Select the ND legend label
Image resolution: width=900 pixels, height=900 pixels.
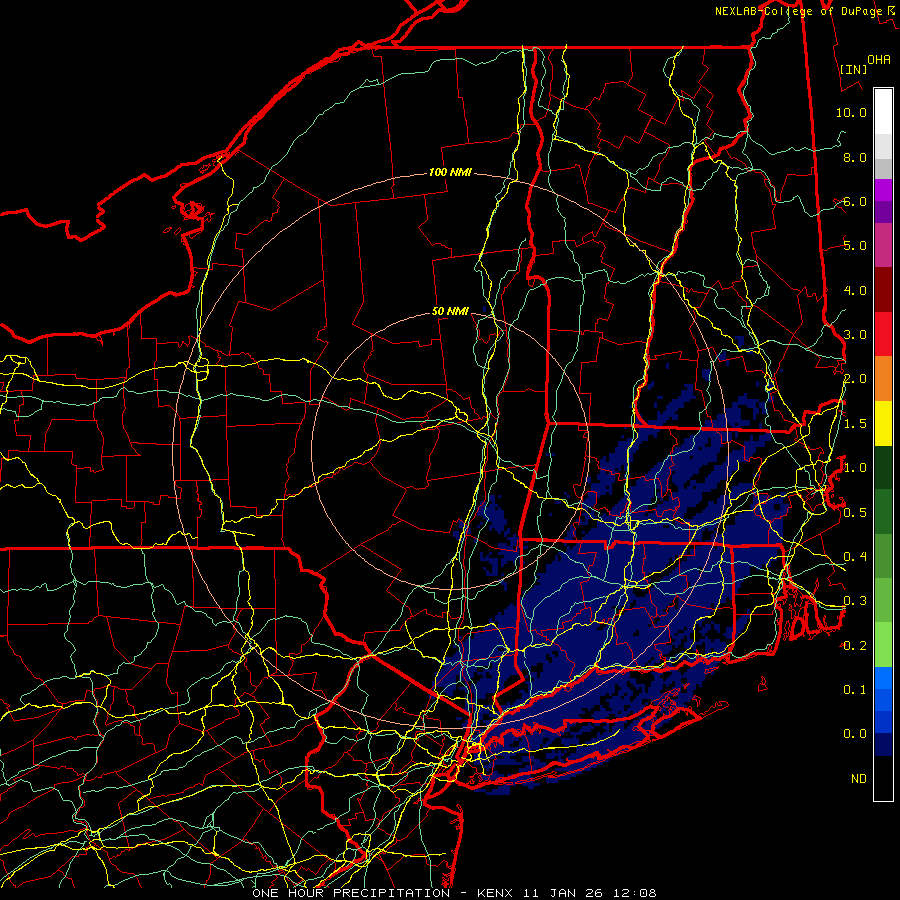click(x=859, y=778)
